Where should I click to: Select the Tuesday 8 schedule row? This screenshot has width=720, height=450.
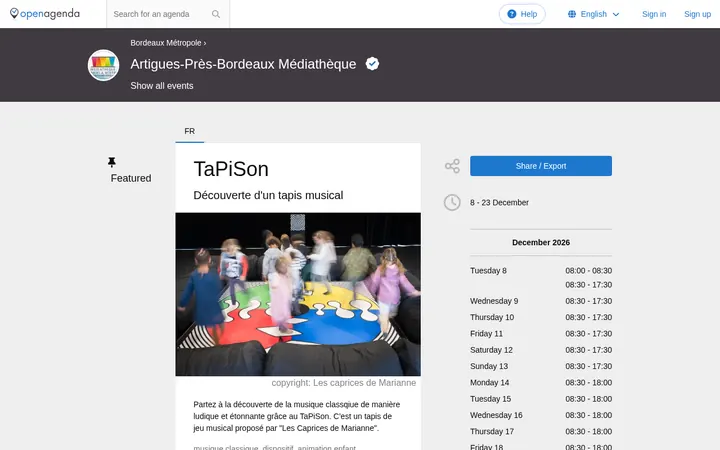pos(541,277)
